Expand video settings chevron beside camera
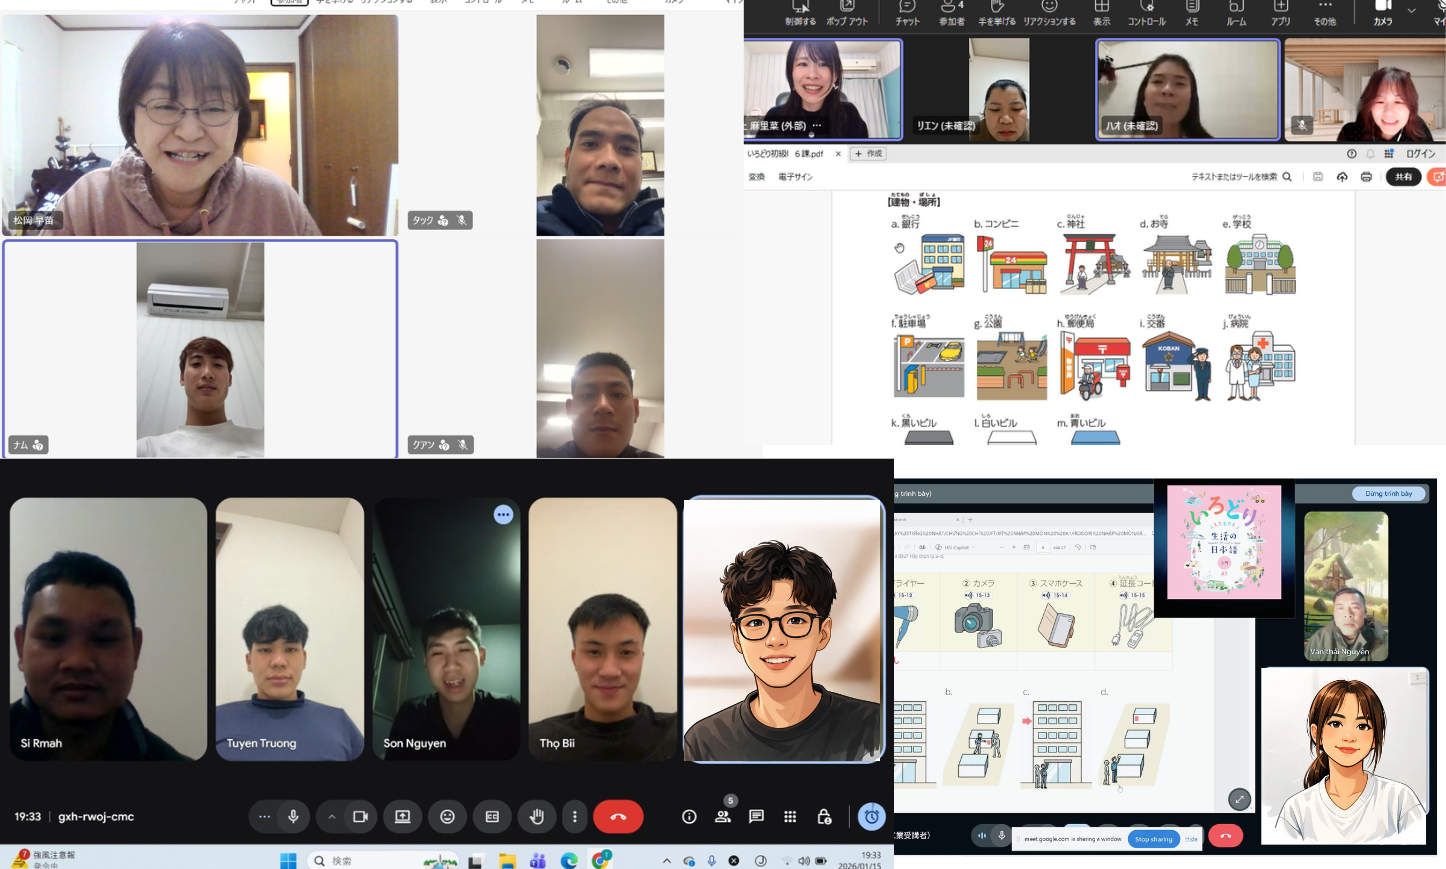 pyautogui.click(x=332, y=817)
